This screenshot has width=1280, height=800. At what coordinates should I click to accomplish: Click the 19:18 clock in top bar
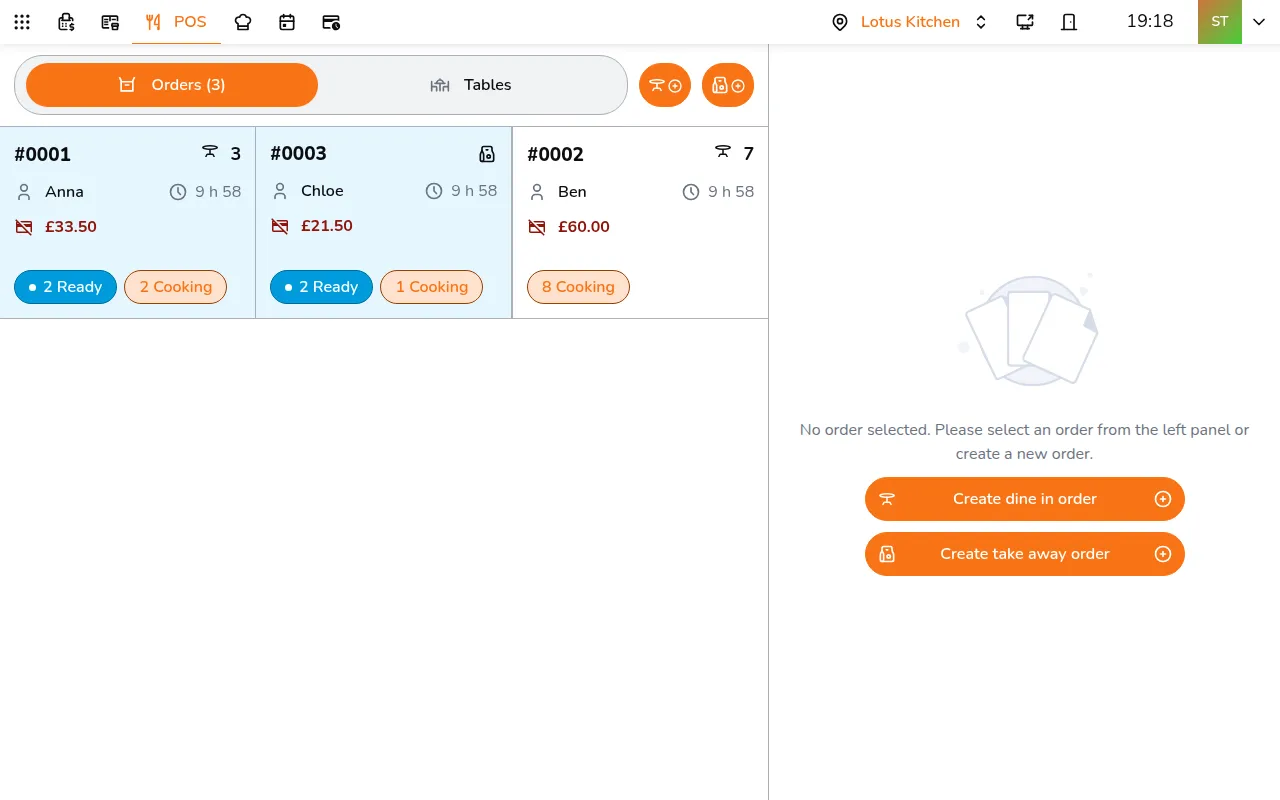(1150, 21)
